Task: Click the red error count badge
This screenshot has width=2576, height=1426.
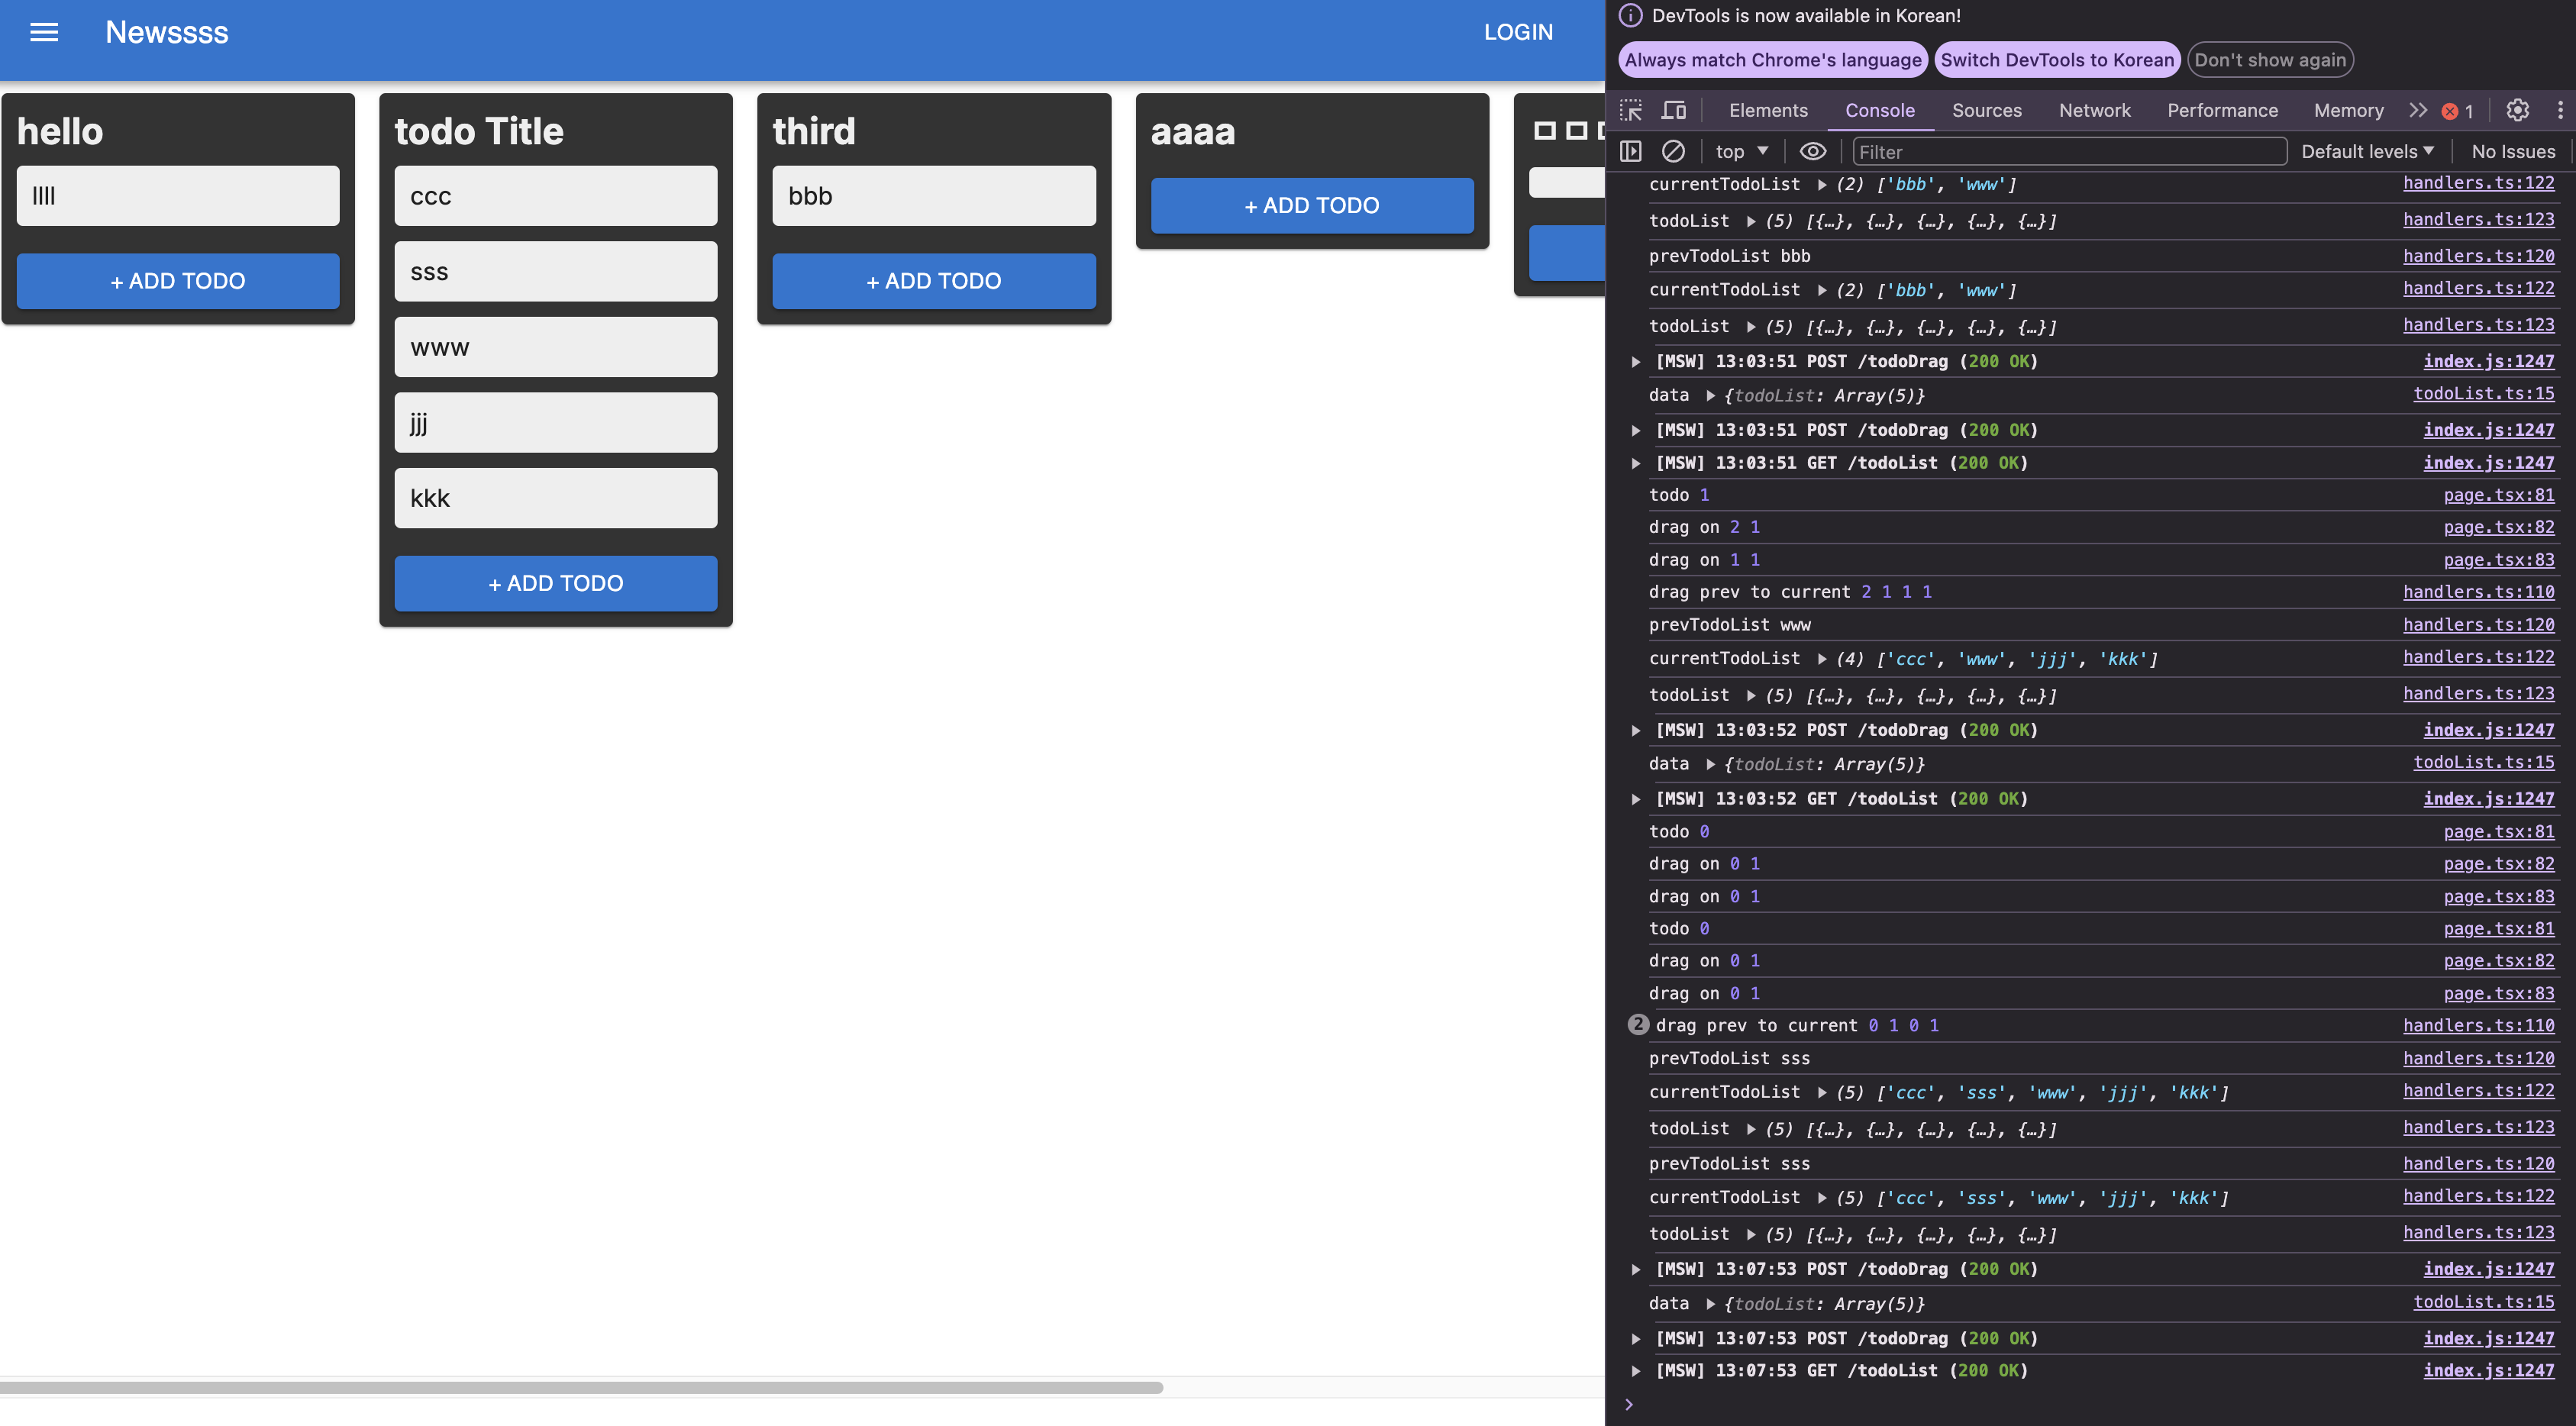Action: tap(2457, 111)
